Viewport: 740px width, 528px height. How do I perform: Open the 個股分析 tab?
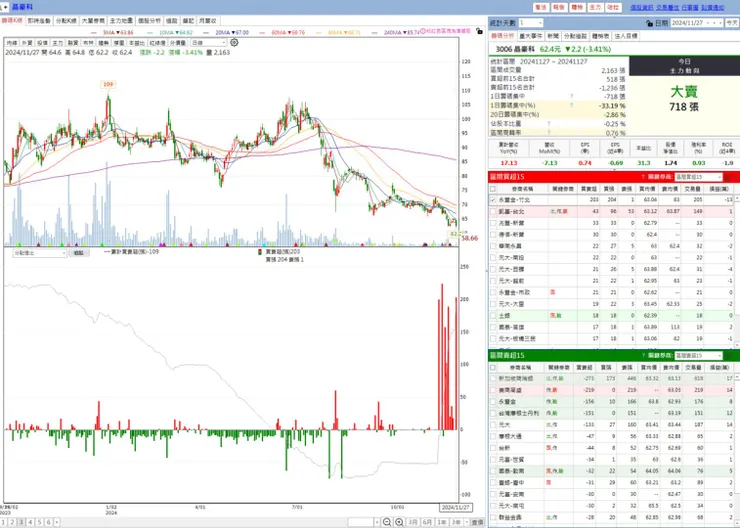[x=150, y=21]
